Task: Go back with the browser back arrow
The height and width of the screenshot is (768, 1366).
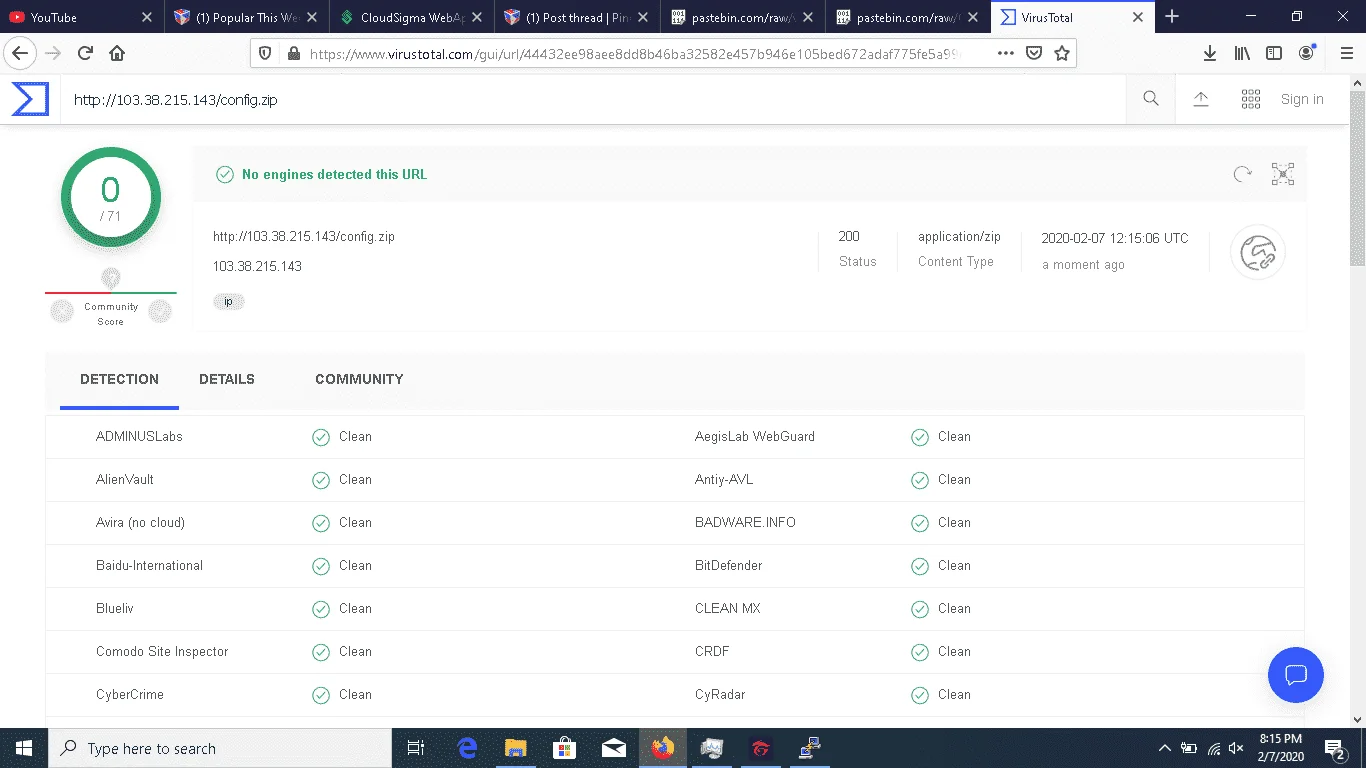Action: point(20,53)
